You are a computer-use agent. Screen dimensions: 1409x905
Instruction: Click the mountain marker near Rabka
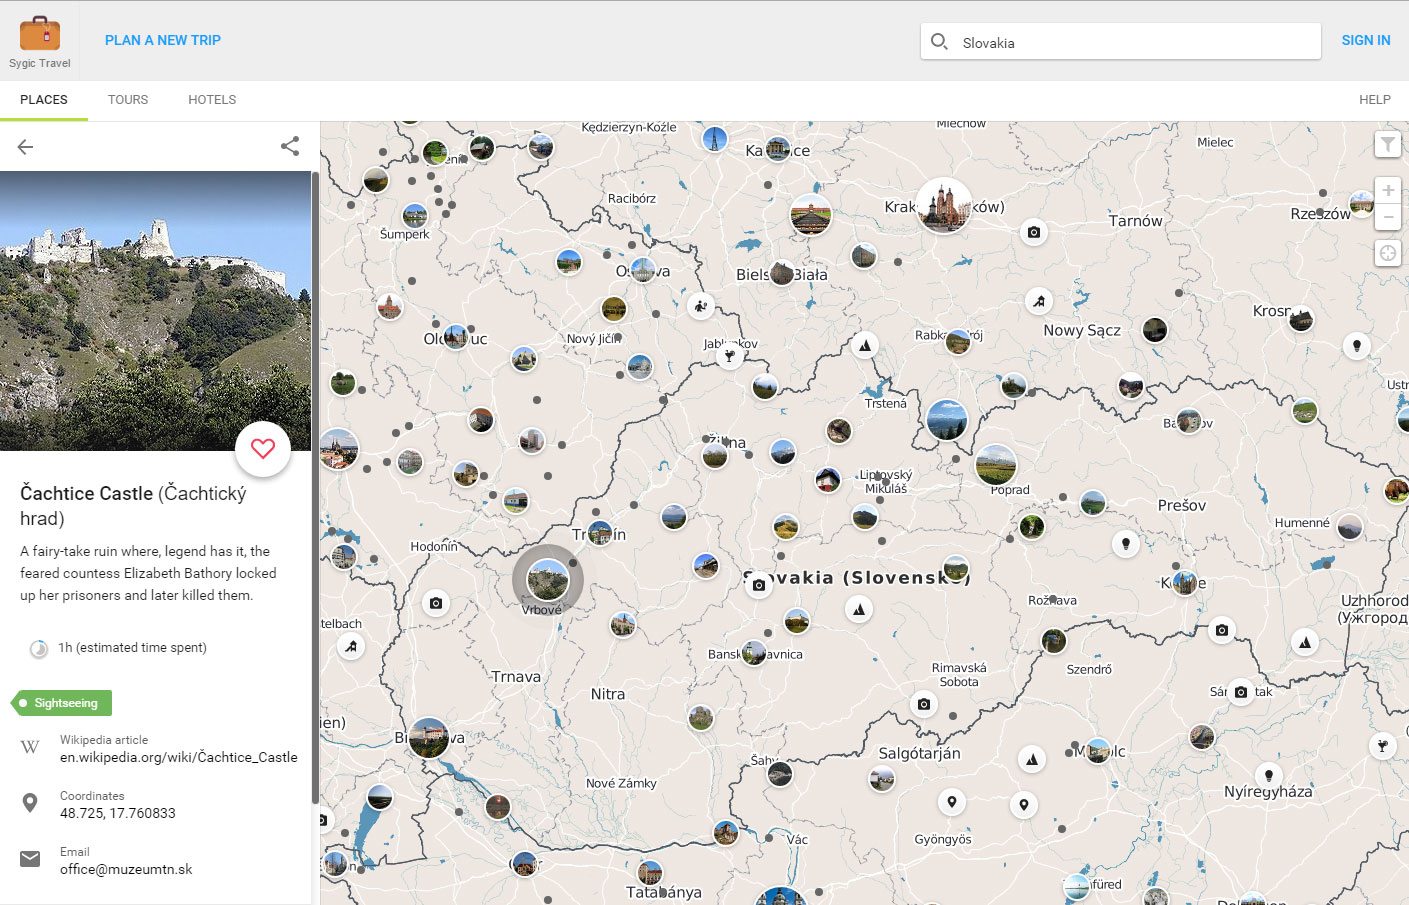pyautogui.click(x=865, y=346)
